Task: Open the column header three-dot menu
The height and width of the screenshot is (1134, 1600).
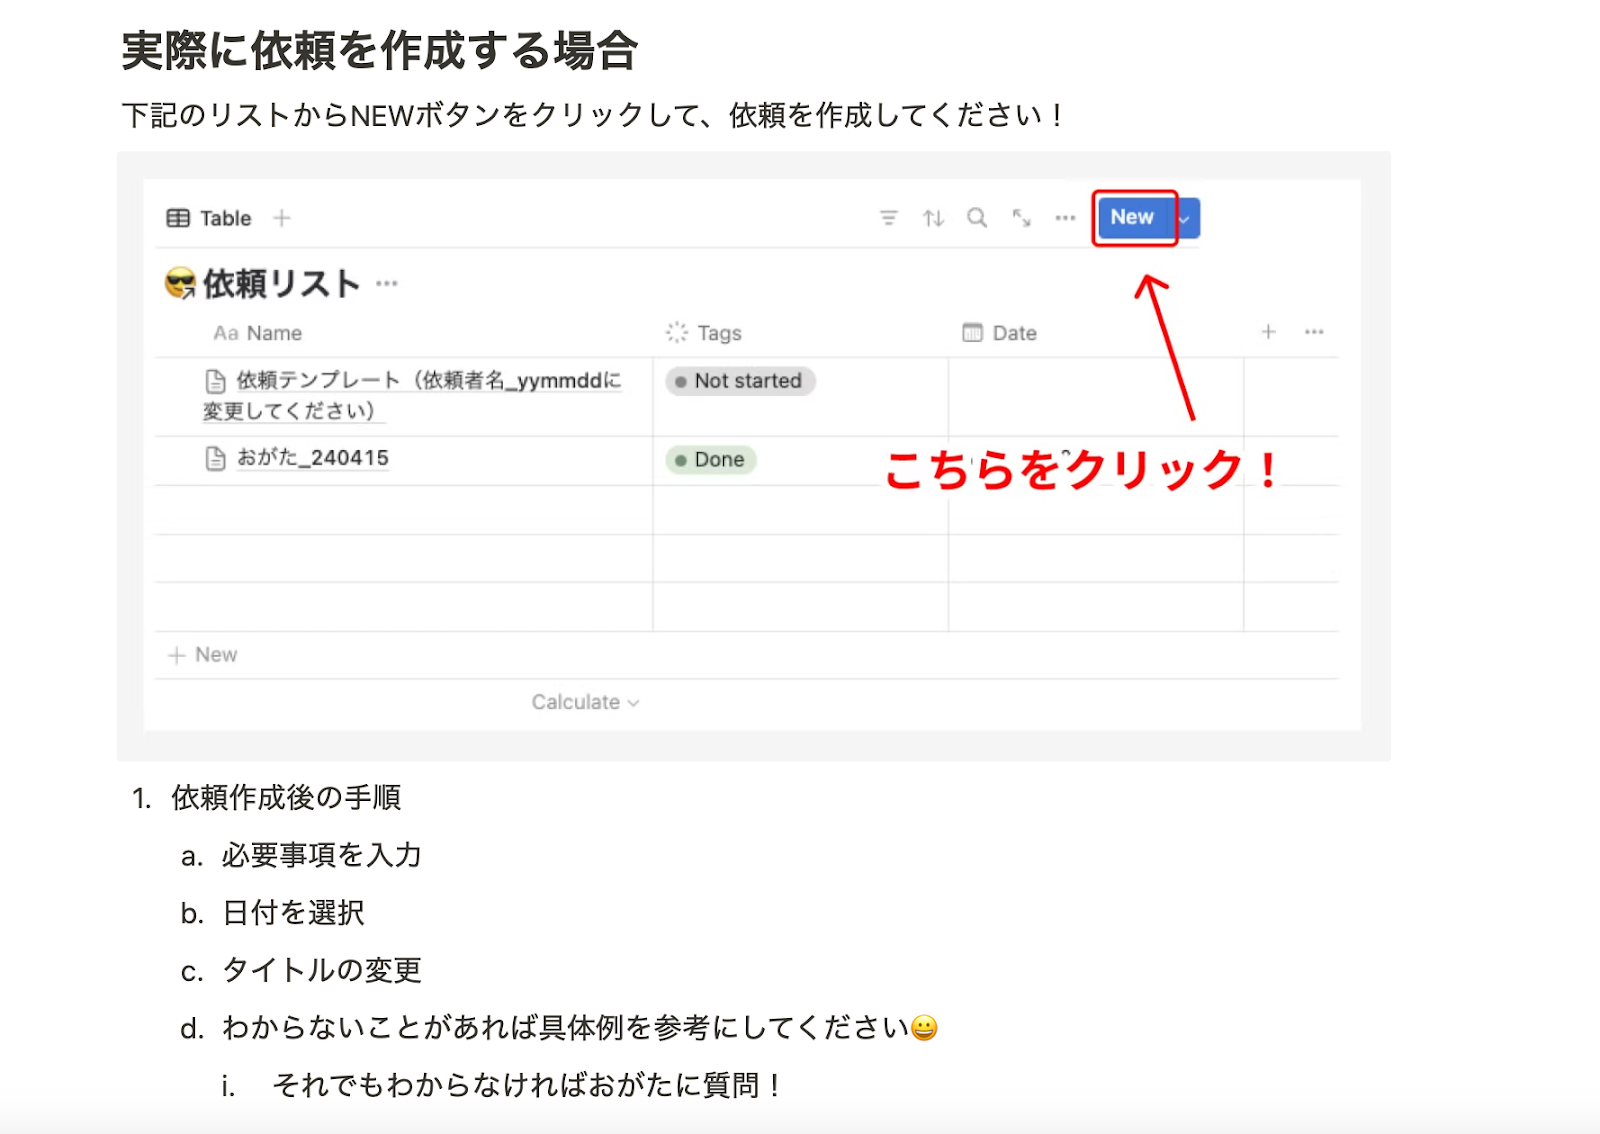Action: coord(1314,332)
